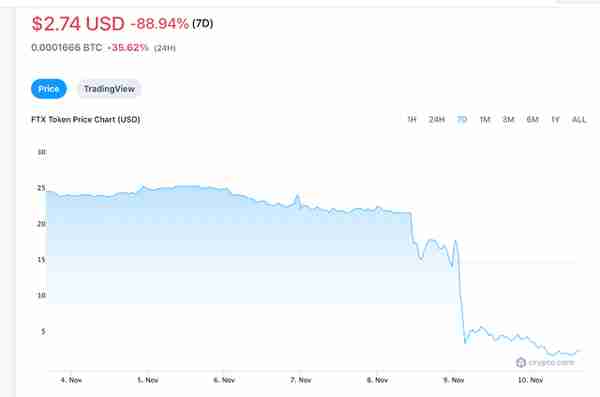Click the crypto.com watermark logo icon
This screenshot has width=600, height=397.
click(521, 362)
